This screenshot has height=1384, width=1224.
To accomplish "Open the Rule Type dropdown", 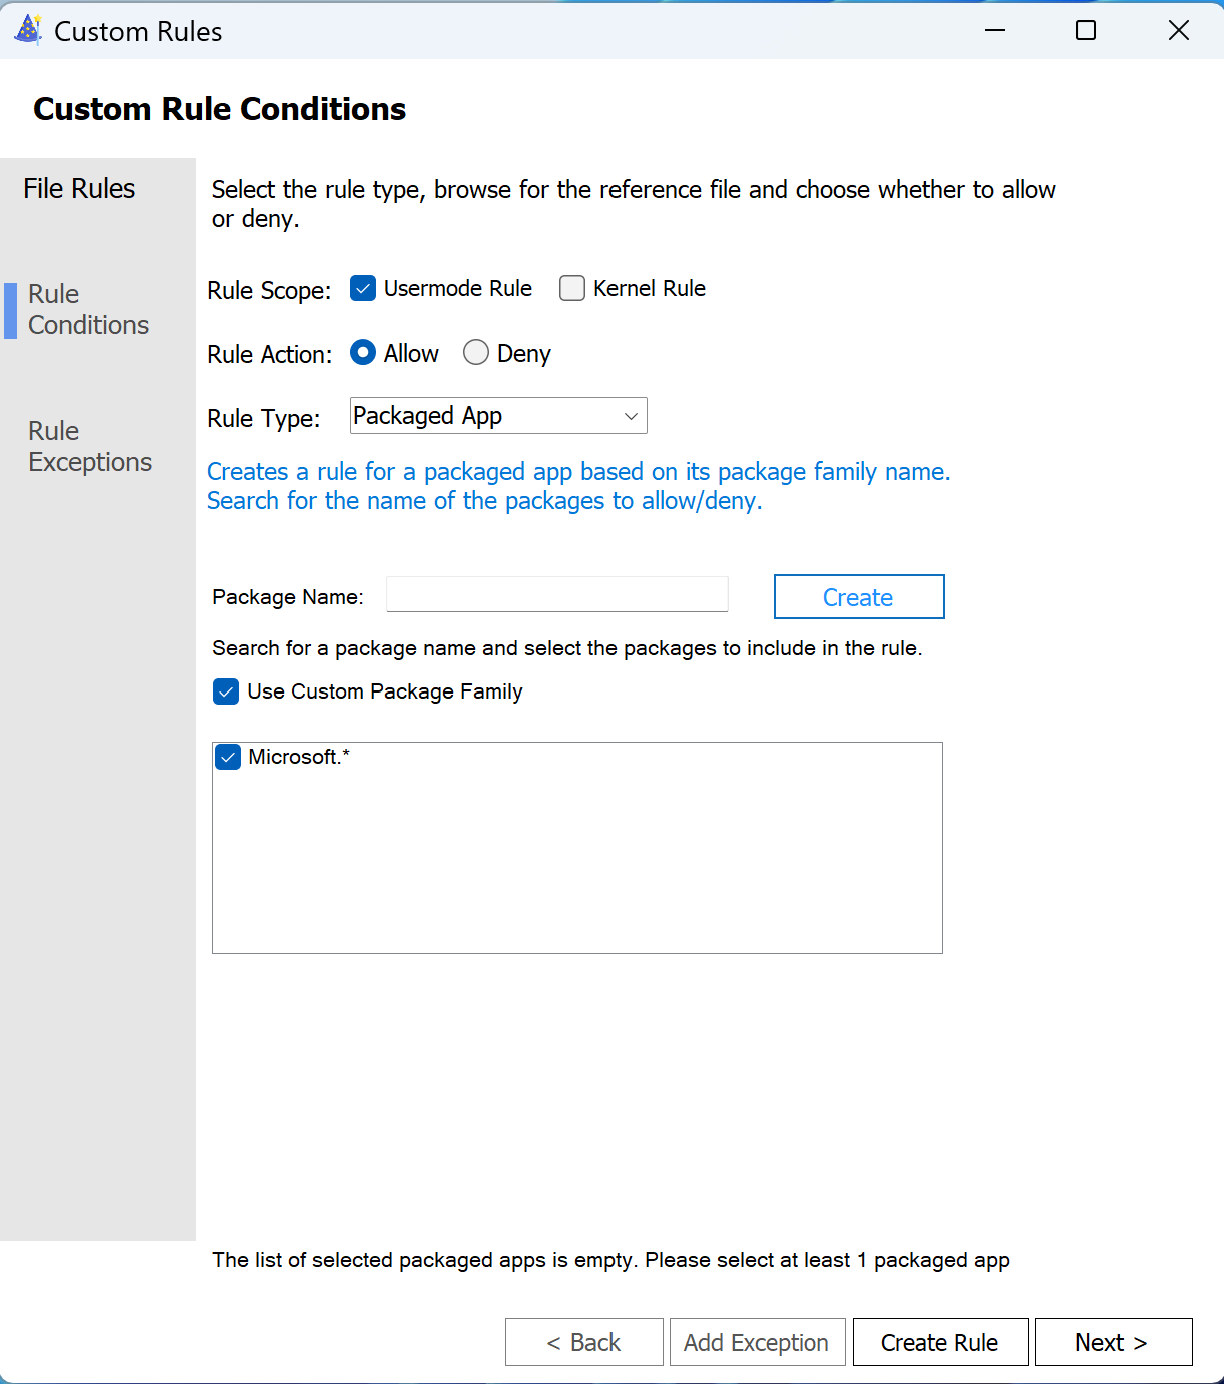I will tap(498, 416).
